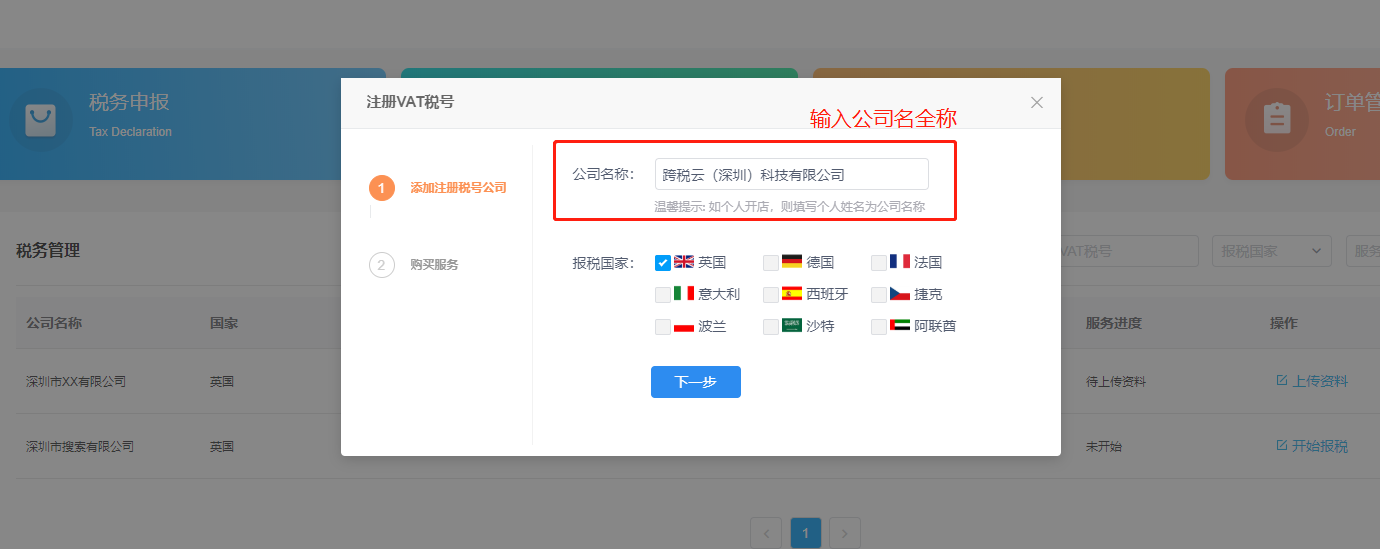Image resolution: width=1380 pixels, height=549 pixels.
Task: Click the 温馨提示 hint text
Action: 790,207
